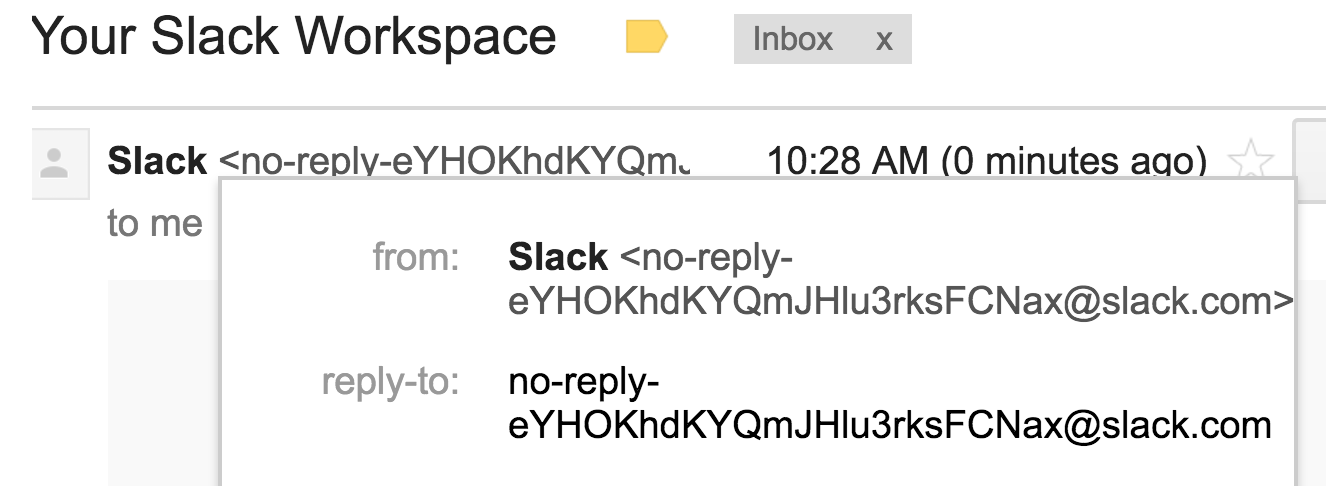Click the gray sender avatar icon

pyautogui.click(x=54, y=164)
